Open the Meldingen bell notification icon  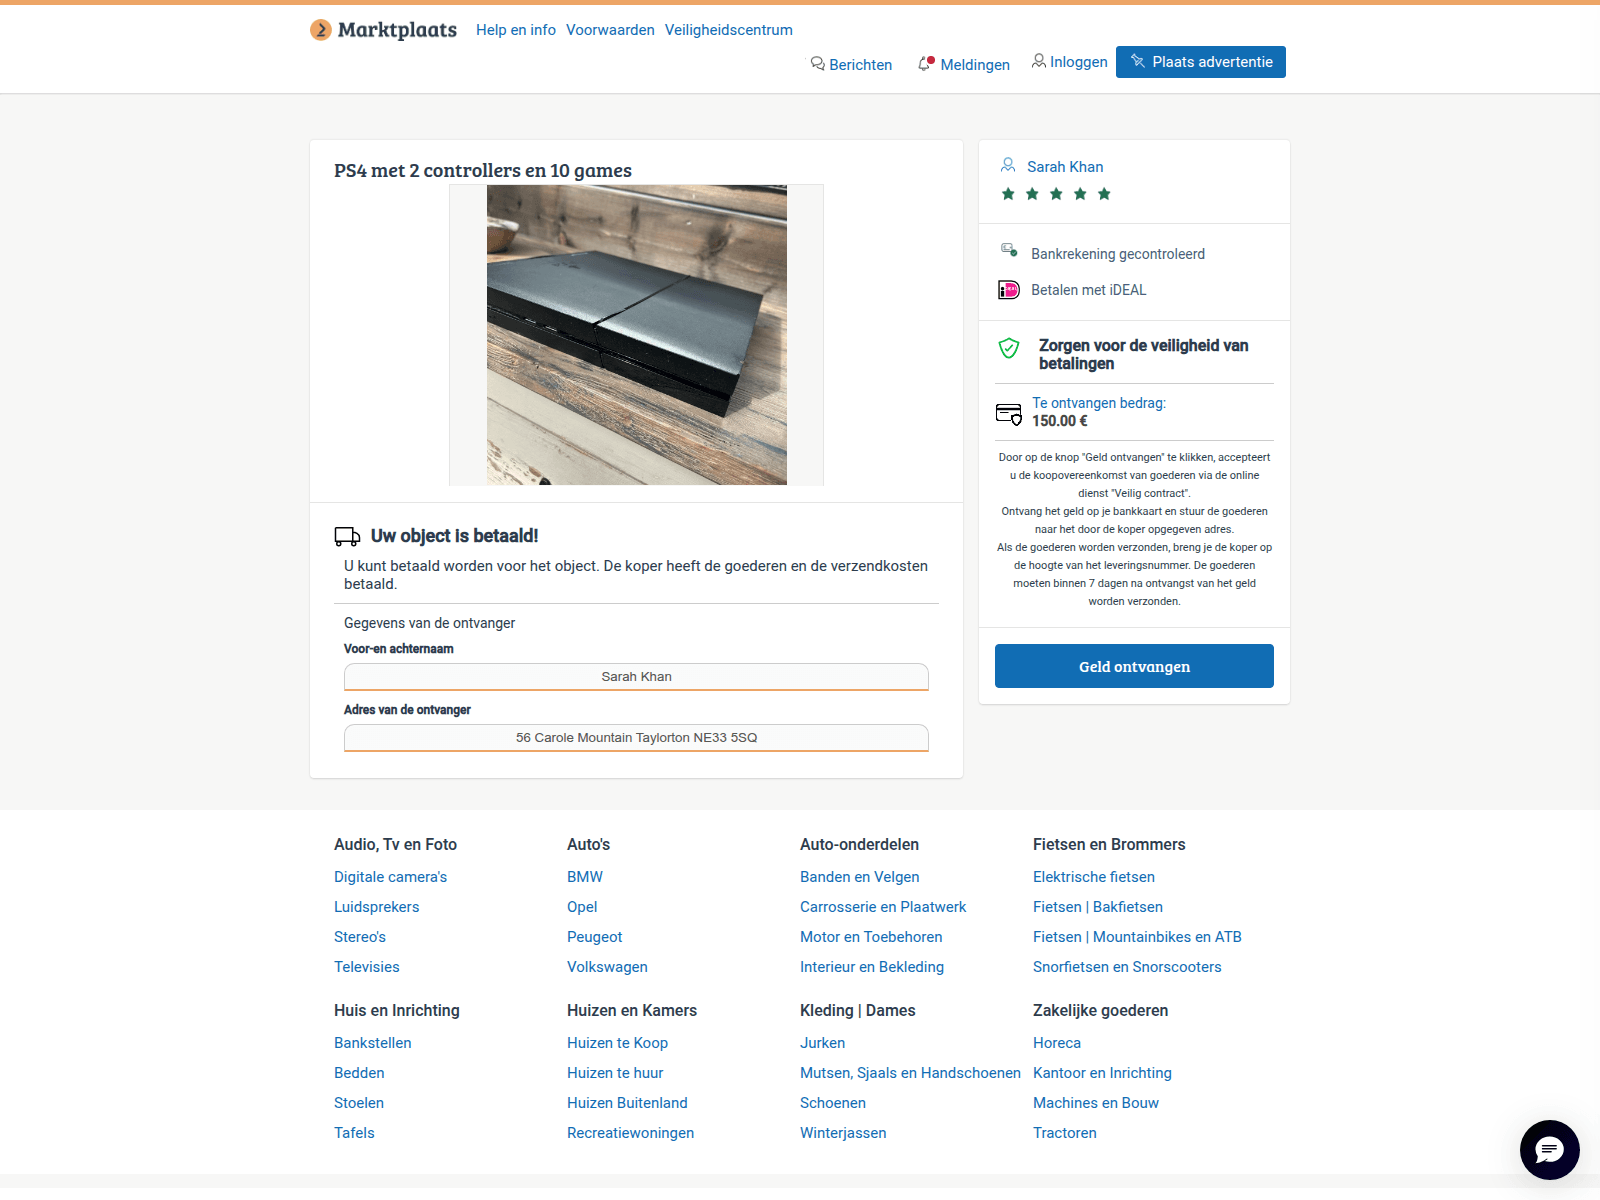(926, 64)
